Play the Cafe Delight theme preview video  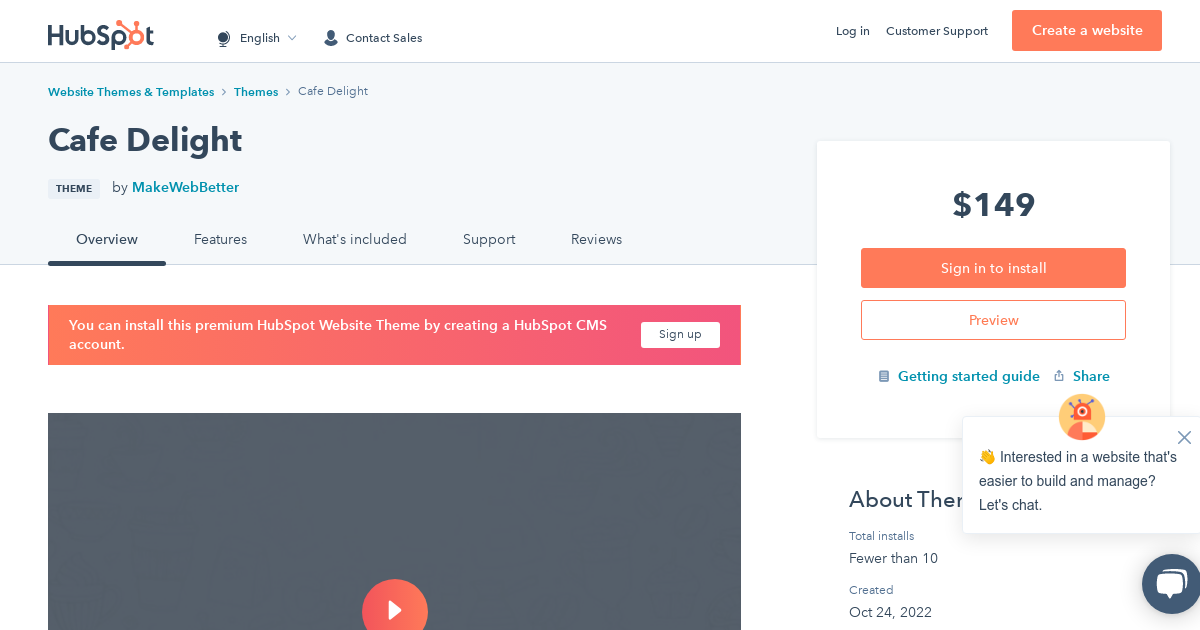tap(395, 608)
